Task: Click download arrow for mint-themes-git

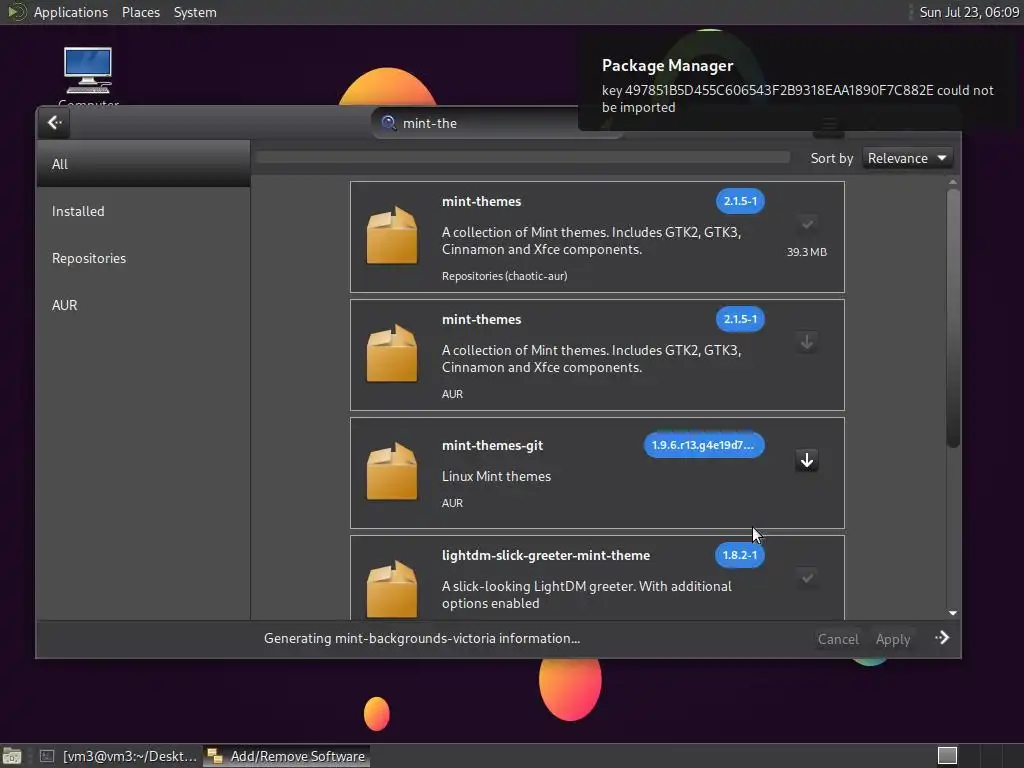Action: (807, 460)
